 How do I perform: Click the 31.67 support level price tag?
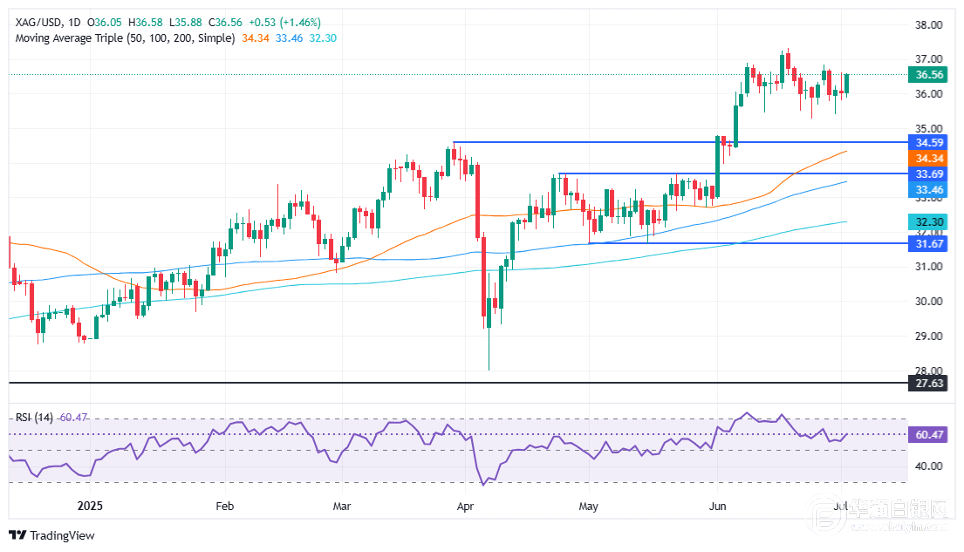928,244
